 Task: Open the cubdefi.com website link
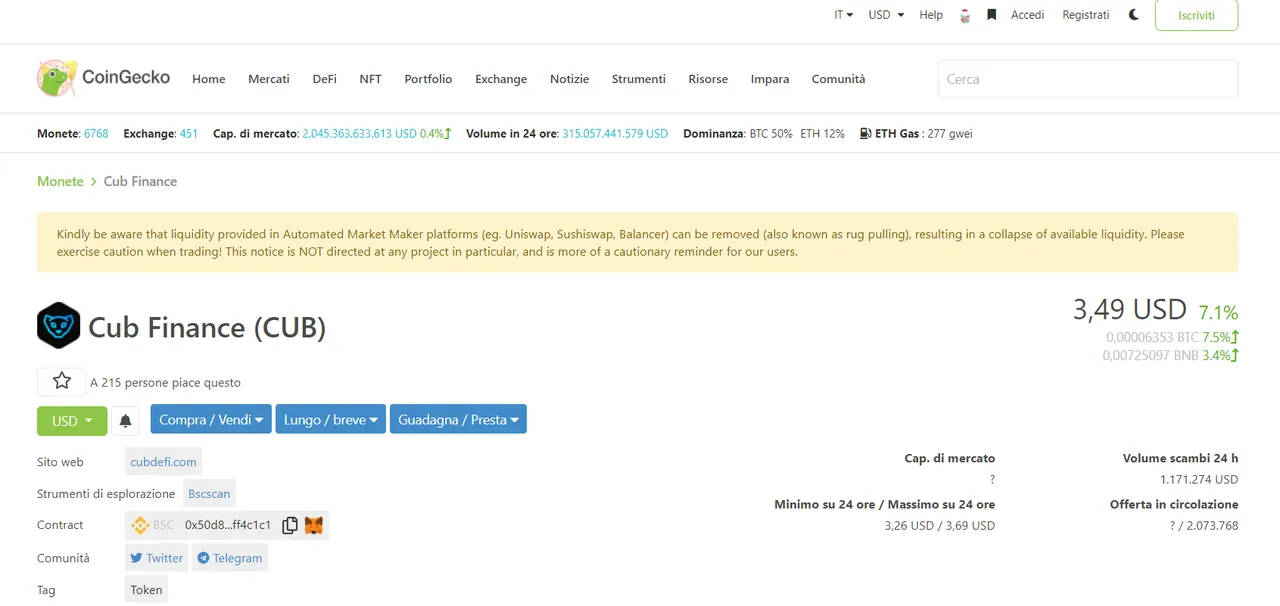[x=163, y=462]
